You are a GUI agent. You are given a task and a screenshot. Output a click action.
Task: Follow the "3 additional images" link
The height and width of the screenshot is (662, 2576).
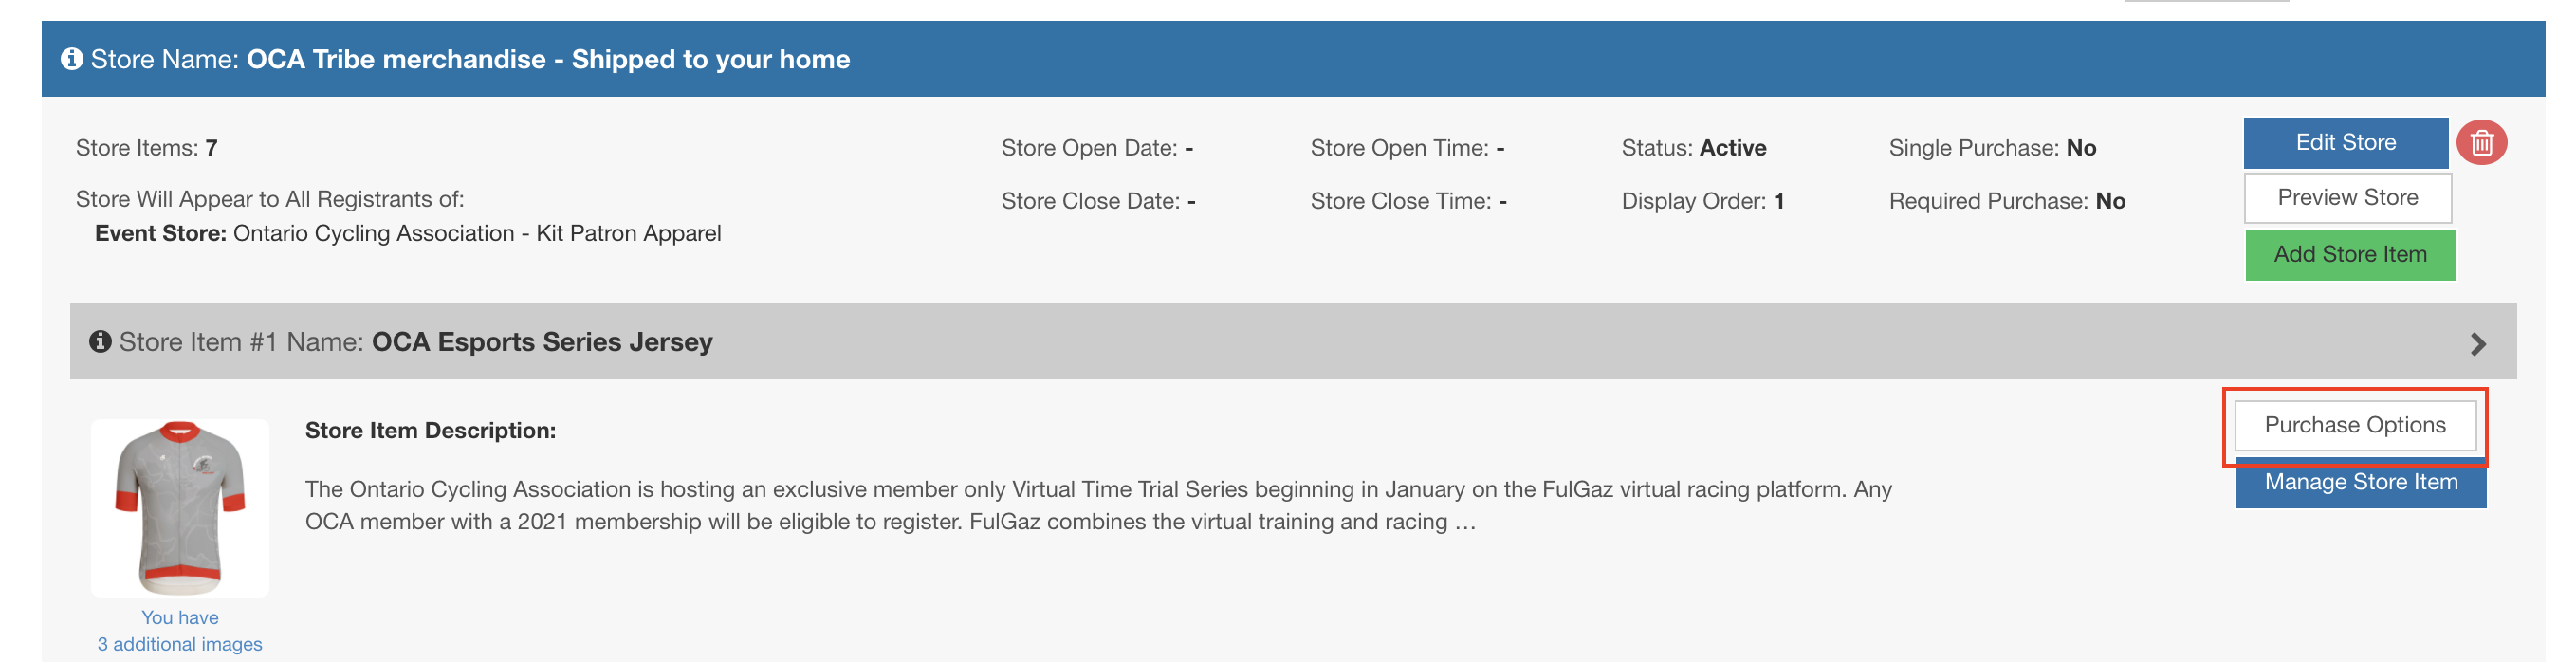(180, 644)
